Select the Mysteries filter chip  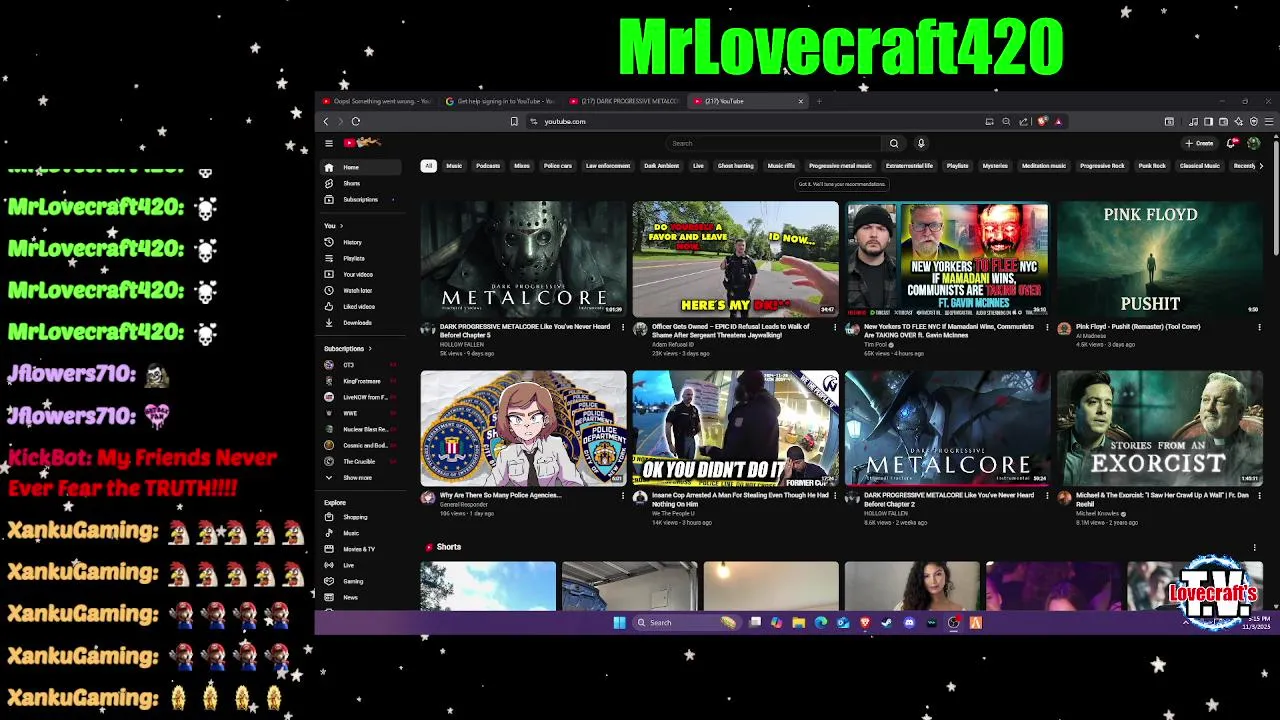coord(995,166)
